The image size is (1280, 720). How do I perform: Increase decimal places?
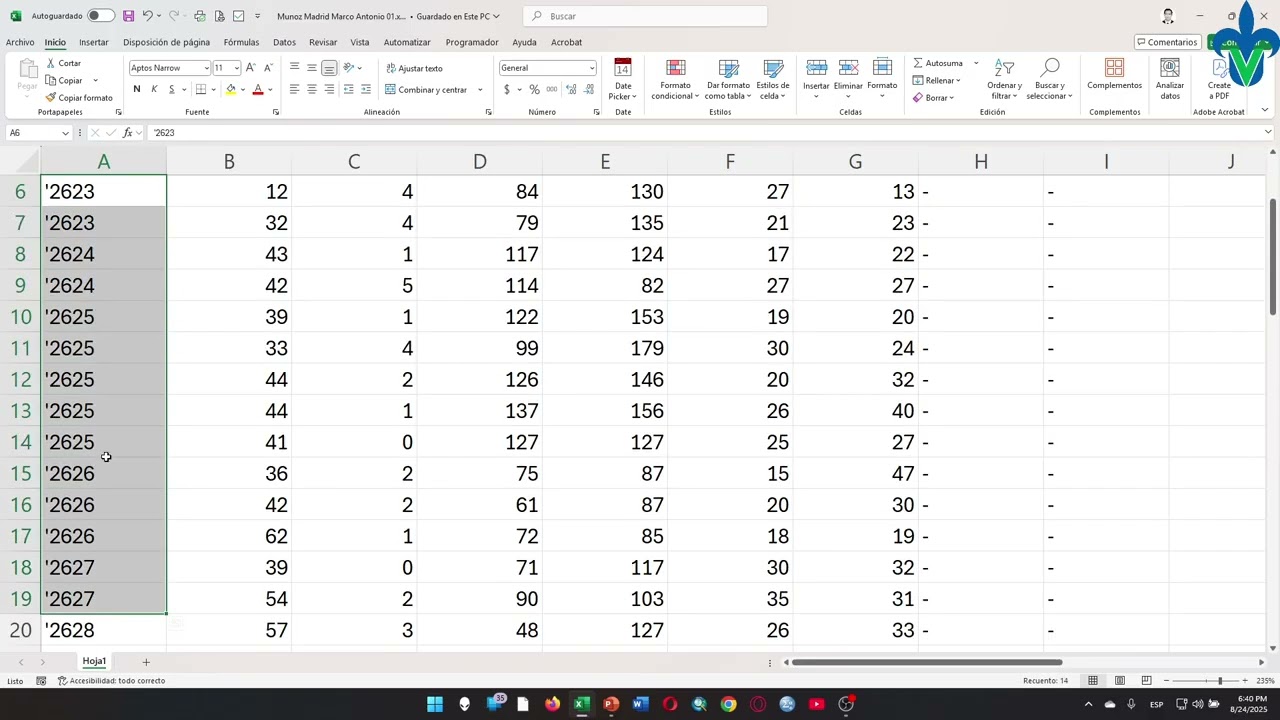point(569,89)
